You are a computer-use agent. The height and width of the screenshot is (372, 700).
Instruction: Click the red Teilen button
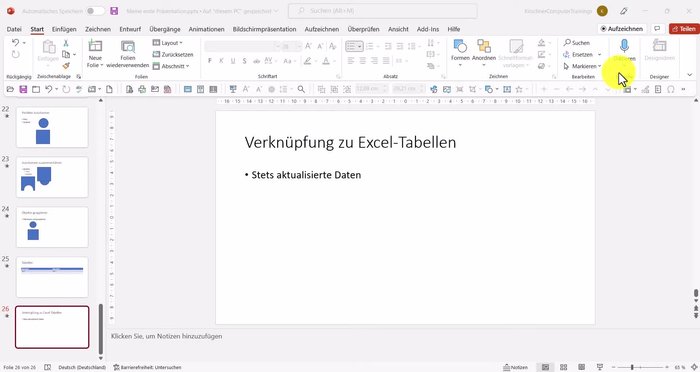coord(684,29)
